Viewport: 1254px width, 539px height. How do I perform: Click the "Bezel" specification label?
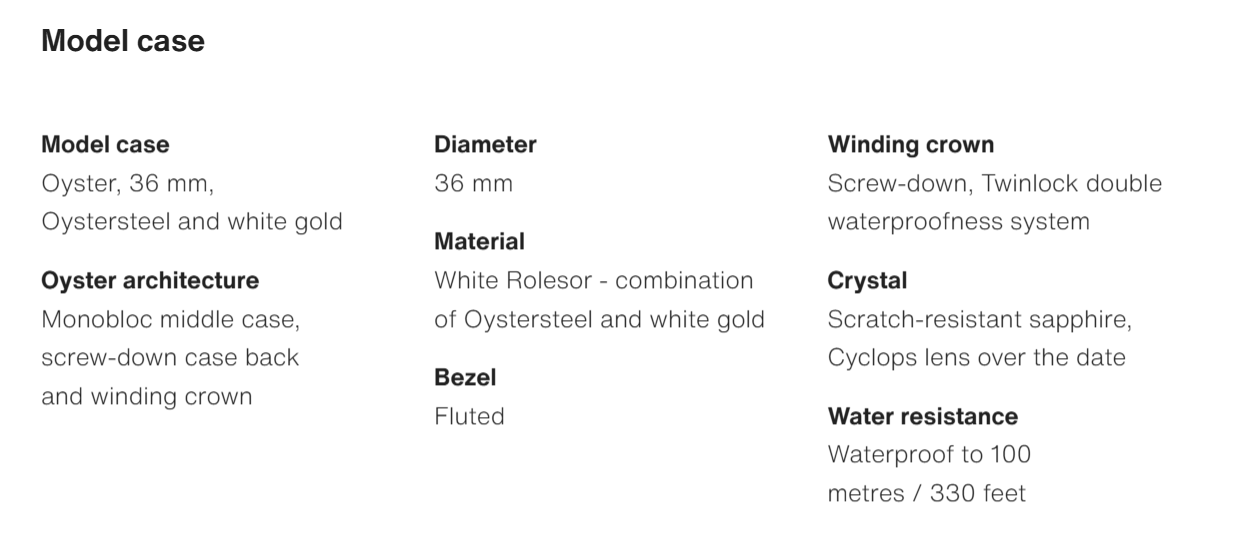tap(465, 377)
